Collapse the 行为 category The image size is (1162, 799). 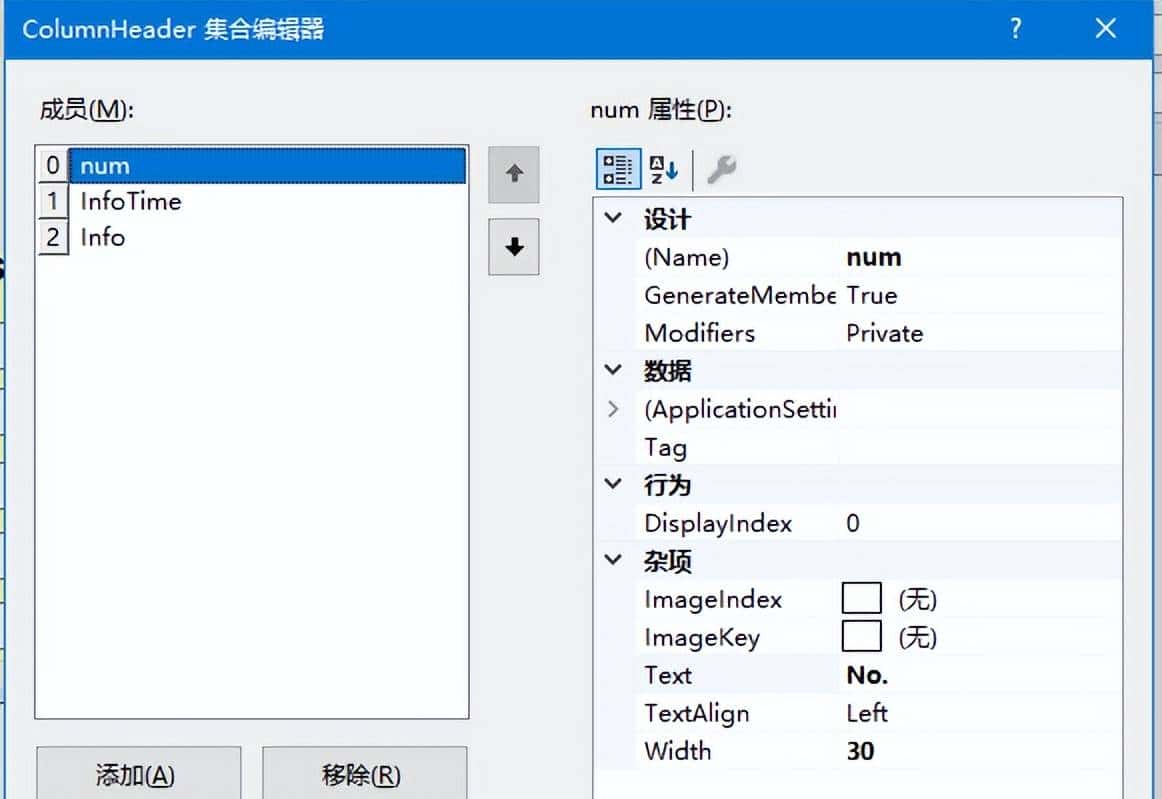[x=613, y=484]
